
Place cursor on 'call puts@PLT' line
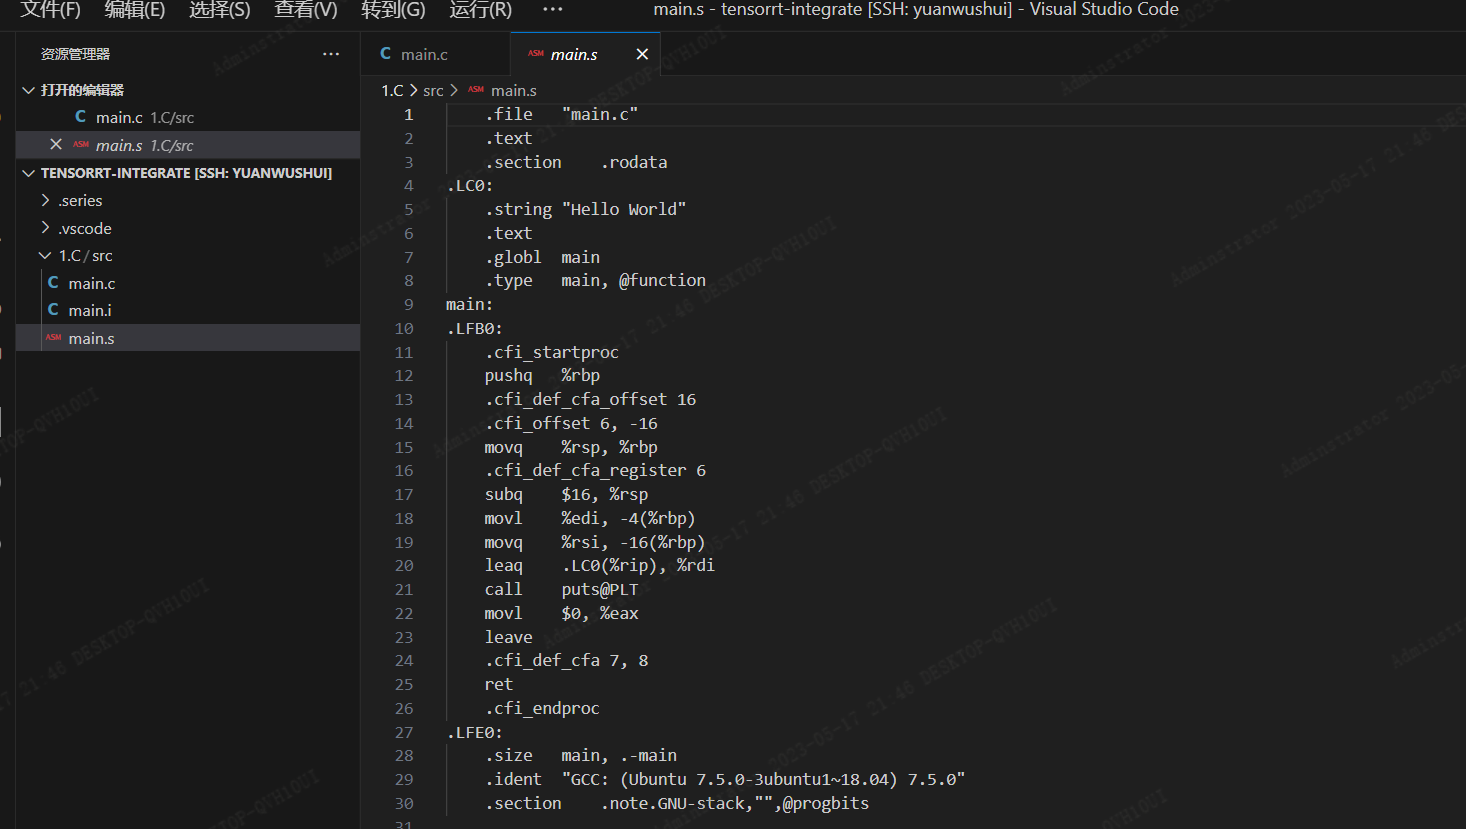(x=561, y=589)
